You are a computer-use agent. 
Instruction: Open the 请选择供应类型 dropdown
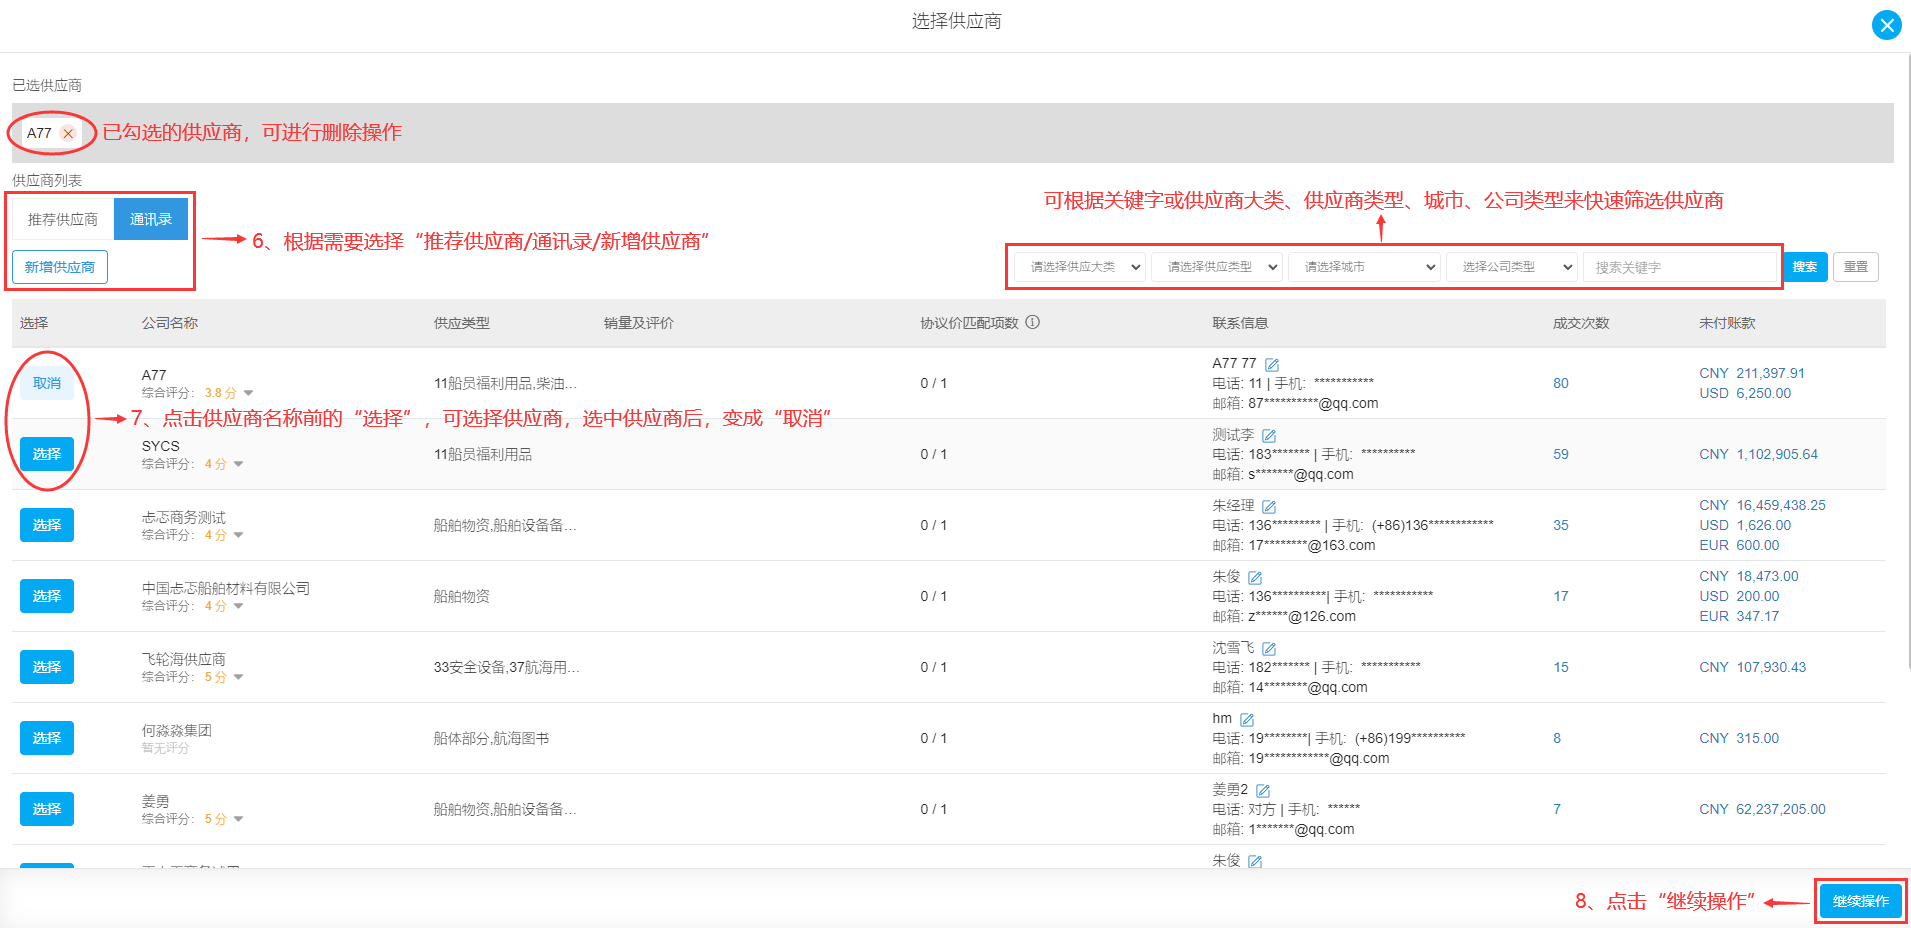coord(1217,267)
